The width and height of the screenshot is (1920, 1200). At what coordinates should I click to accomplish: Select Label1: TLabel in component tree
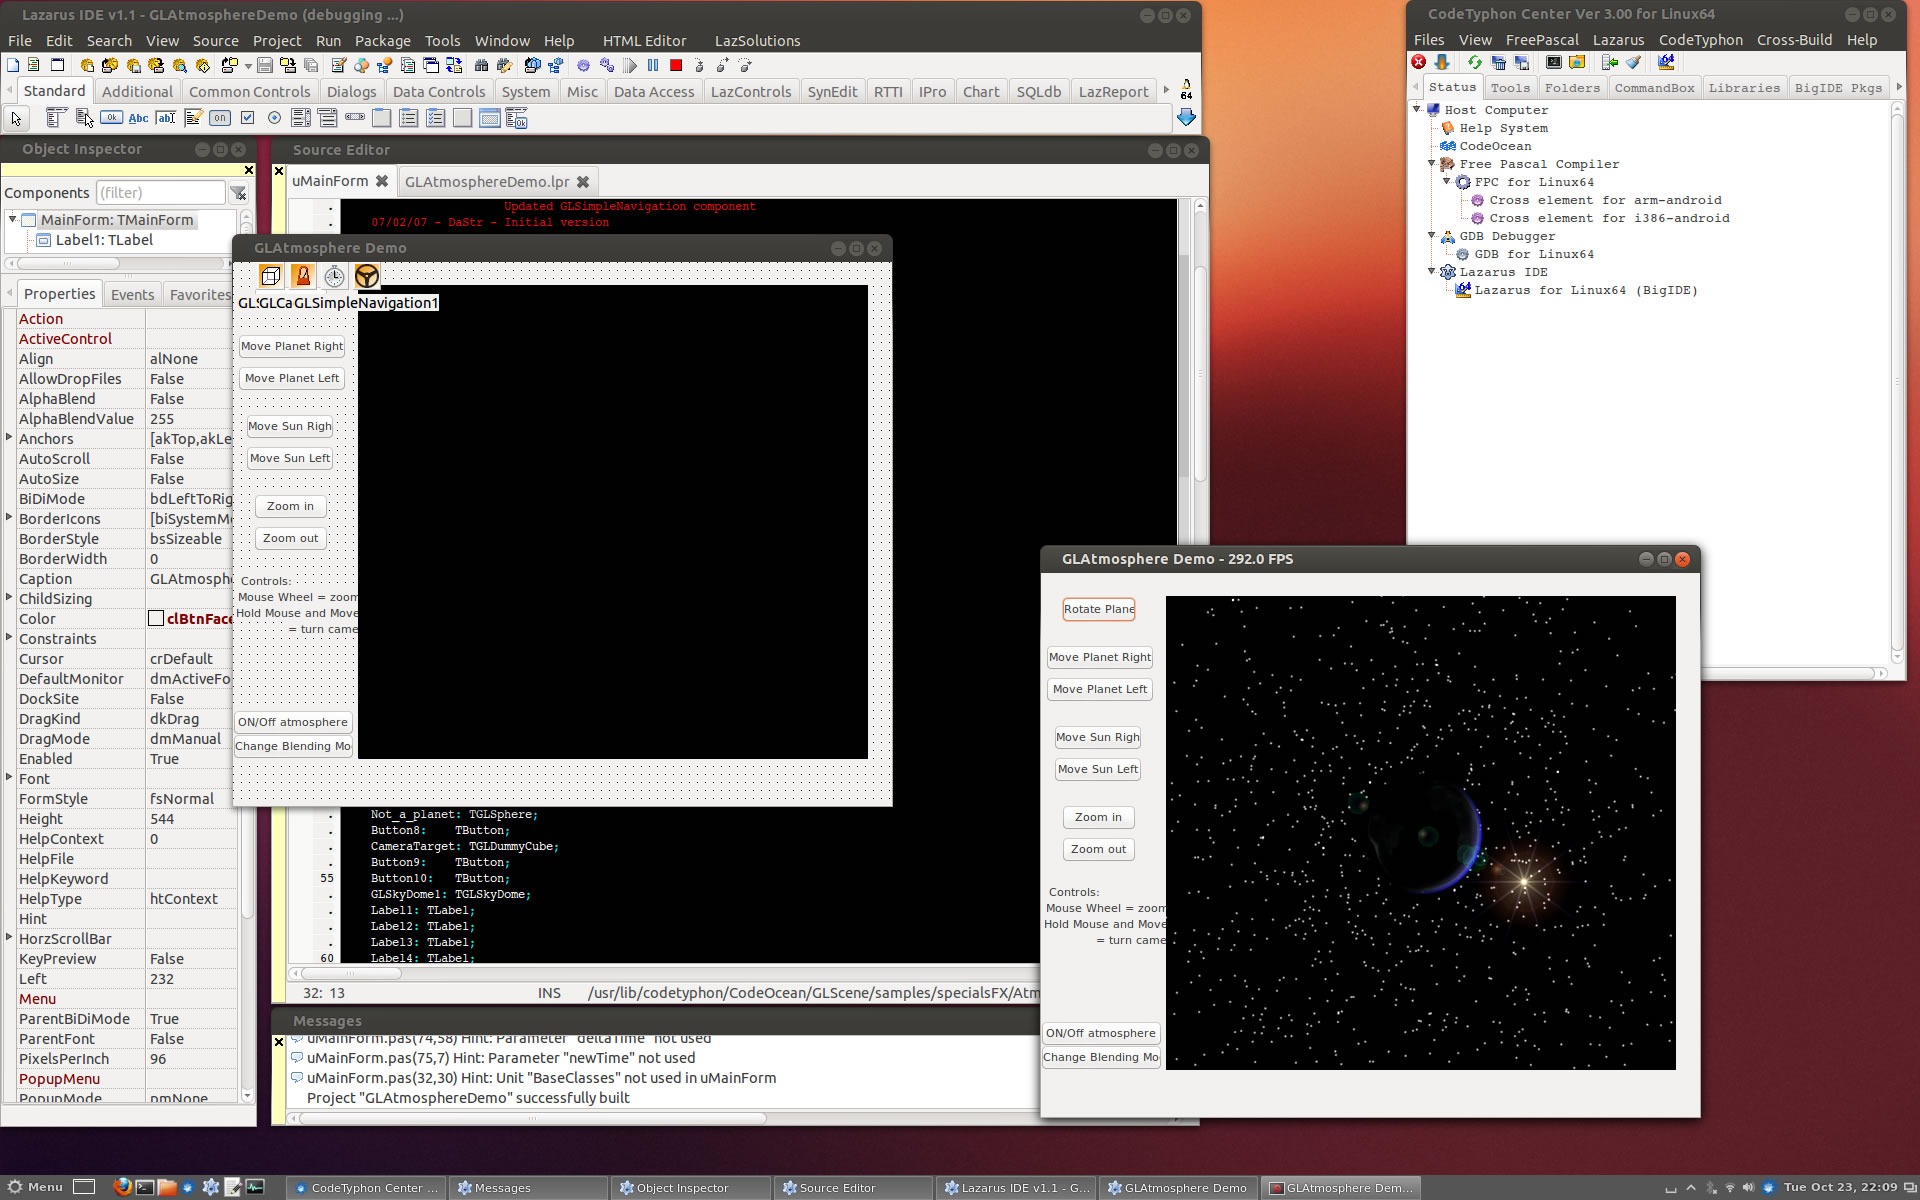(x=104, y=240)
